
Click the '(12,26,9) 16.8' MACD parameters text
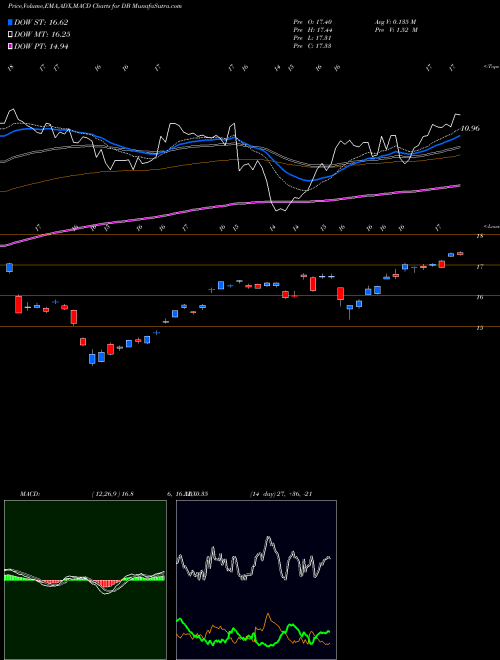coord(112,494)
